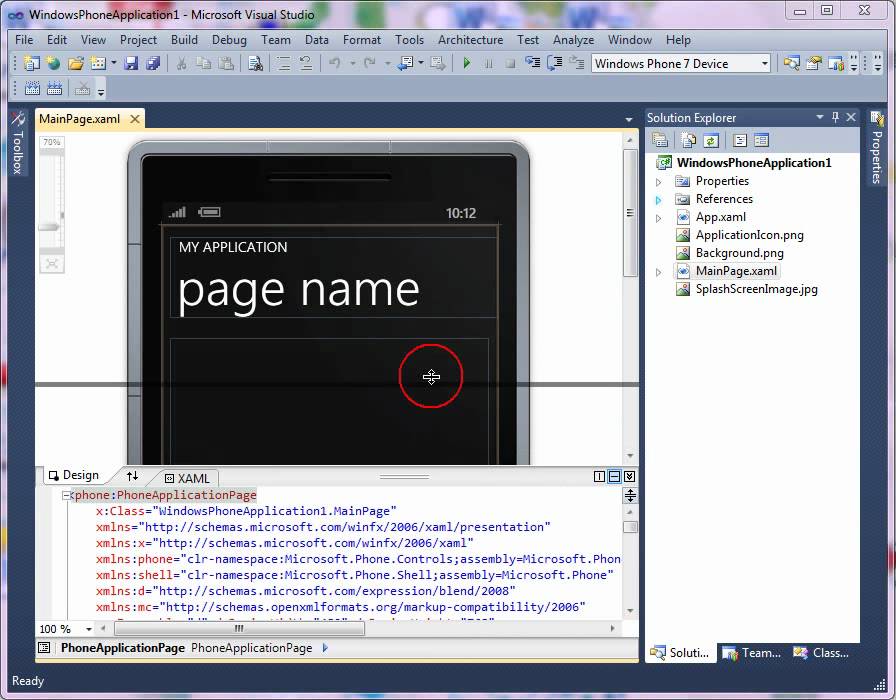This screenshot has width=896, height=700.
Task: Open the Architecture menu
Action: tap(470, 40)
